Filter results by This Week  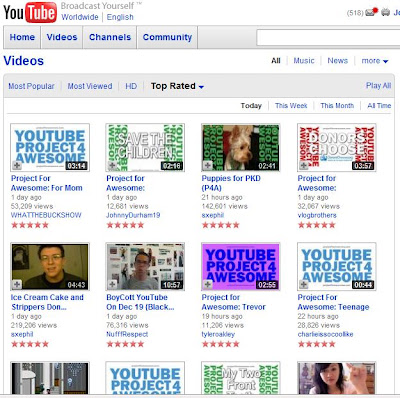click(x=291, y=106)
